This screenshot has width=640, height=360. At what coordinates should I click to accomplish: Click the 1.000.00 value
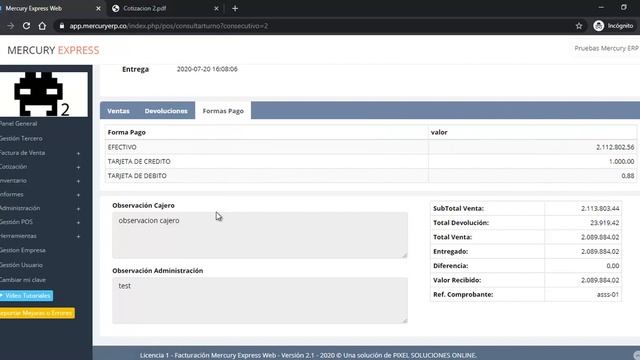click(x=622, y=161)
